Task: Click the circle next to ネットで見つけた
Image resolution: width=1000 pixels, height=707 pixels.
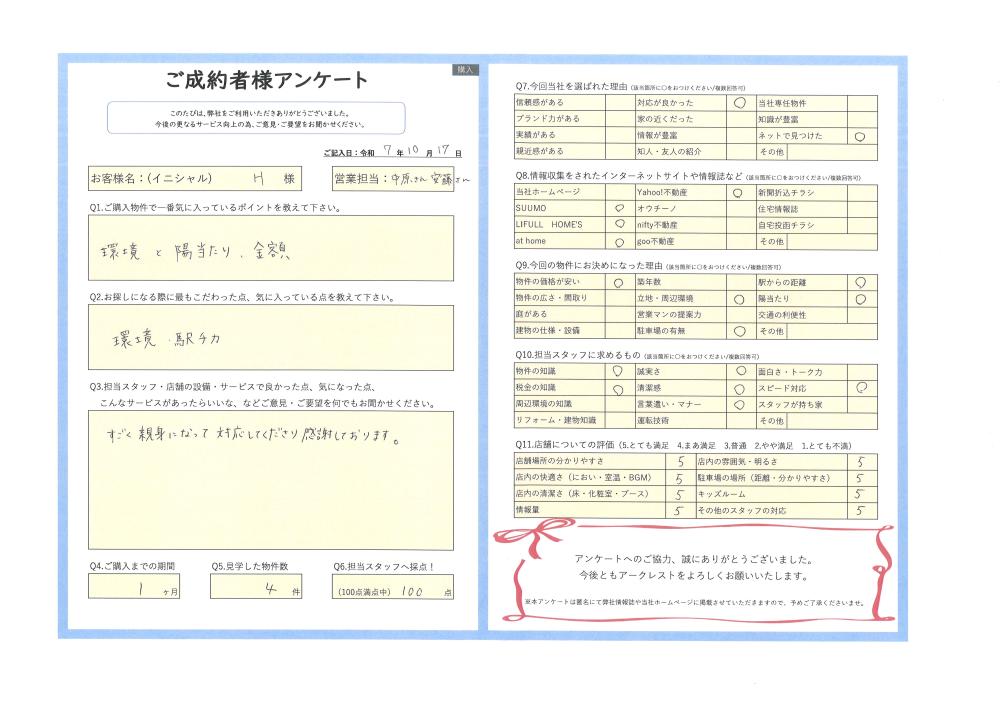Action: 861,135
